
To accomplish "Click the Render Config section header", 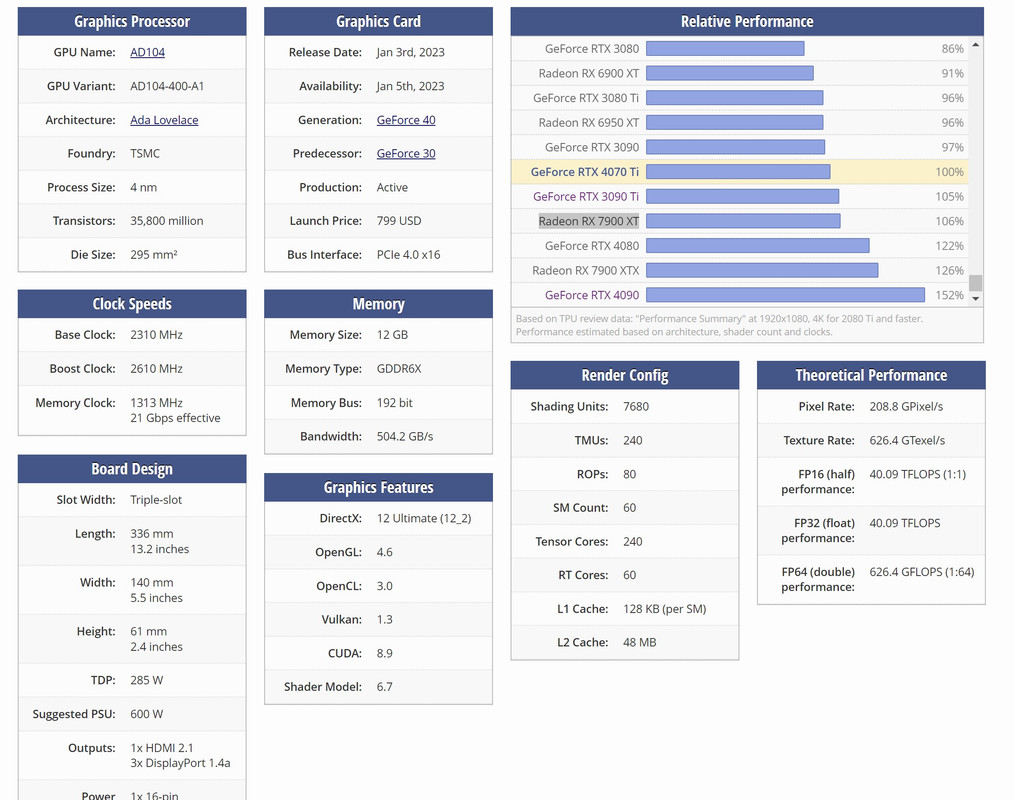I will click(x=625, y=375).
